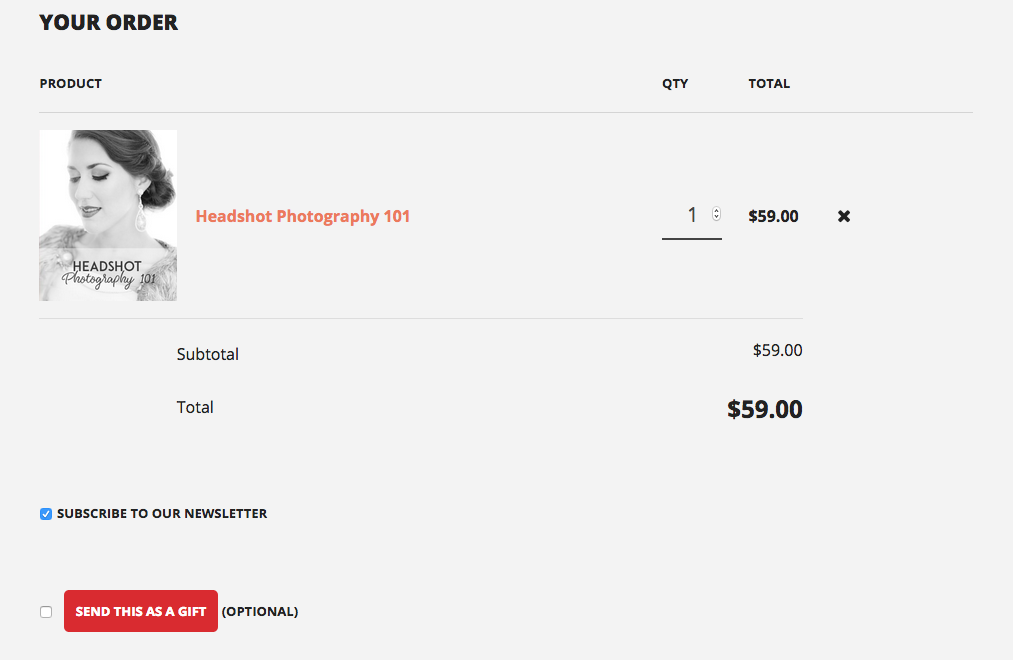Image resolution: width=1015 pixels, height=660 pixels.
Task: Click the red Send This As A Gift button
Action: 140,611
